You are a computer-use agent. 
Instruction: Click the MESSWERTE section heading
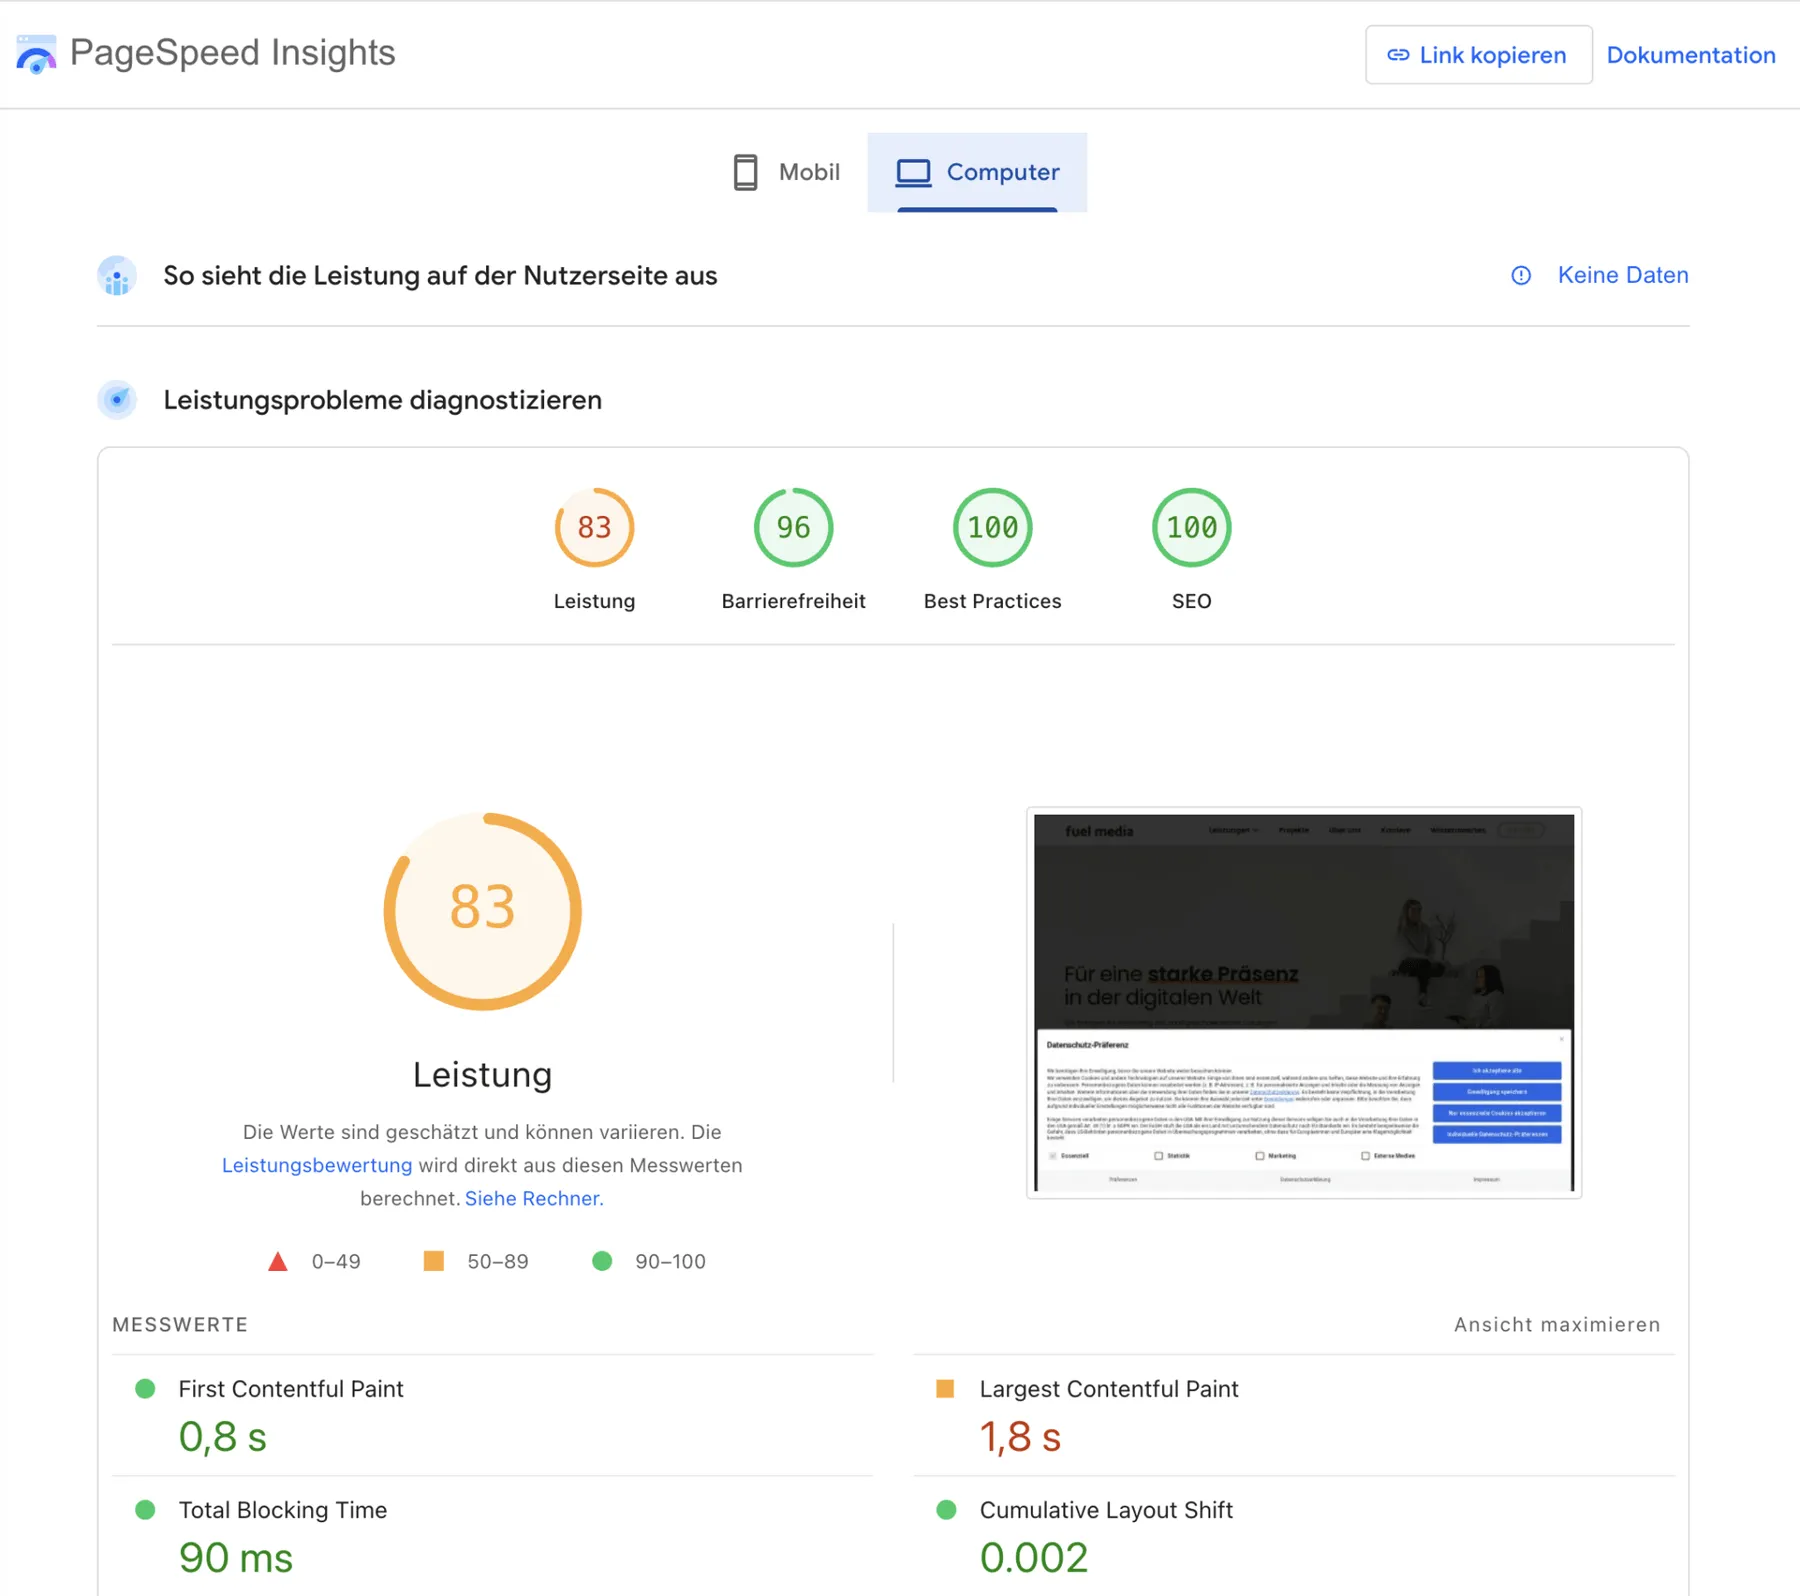180,1324
